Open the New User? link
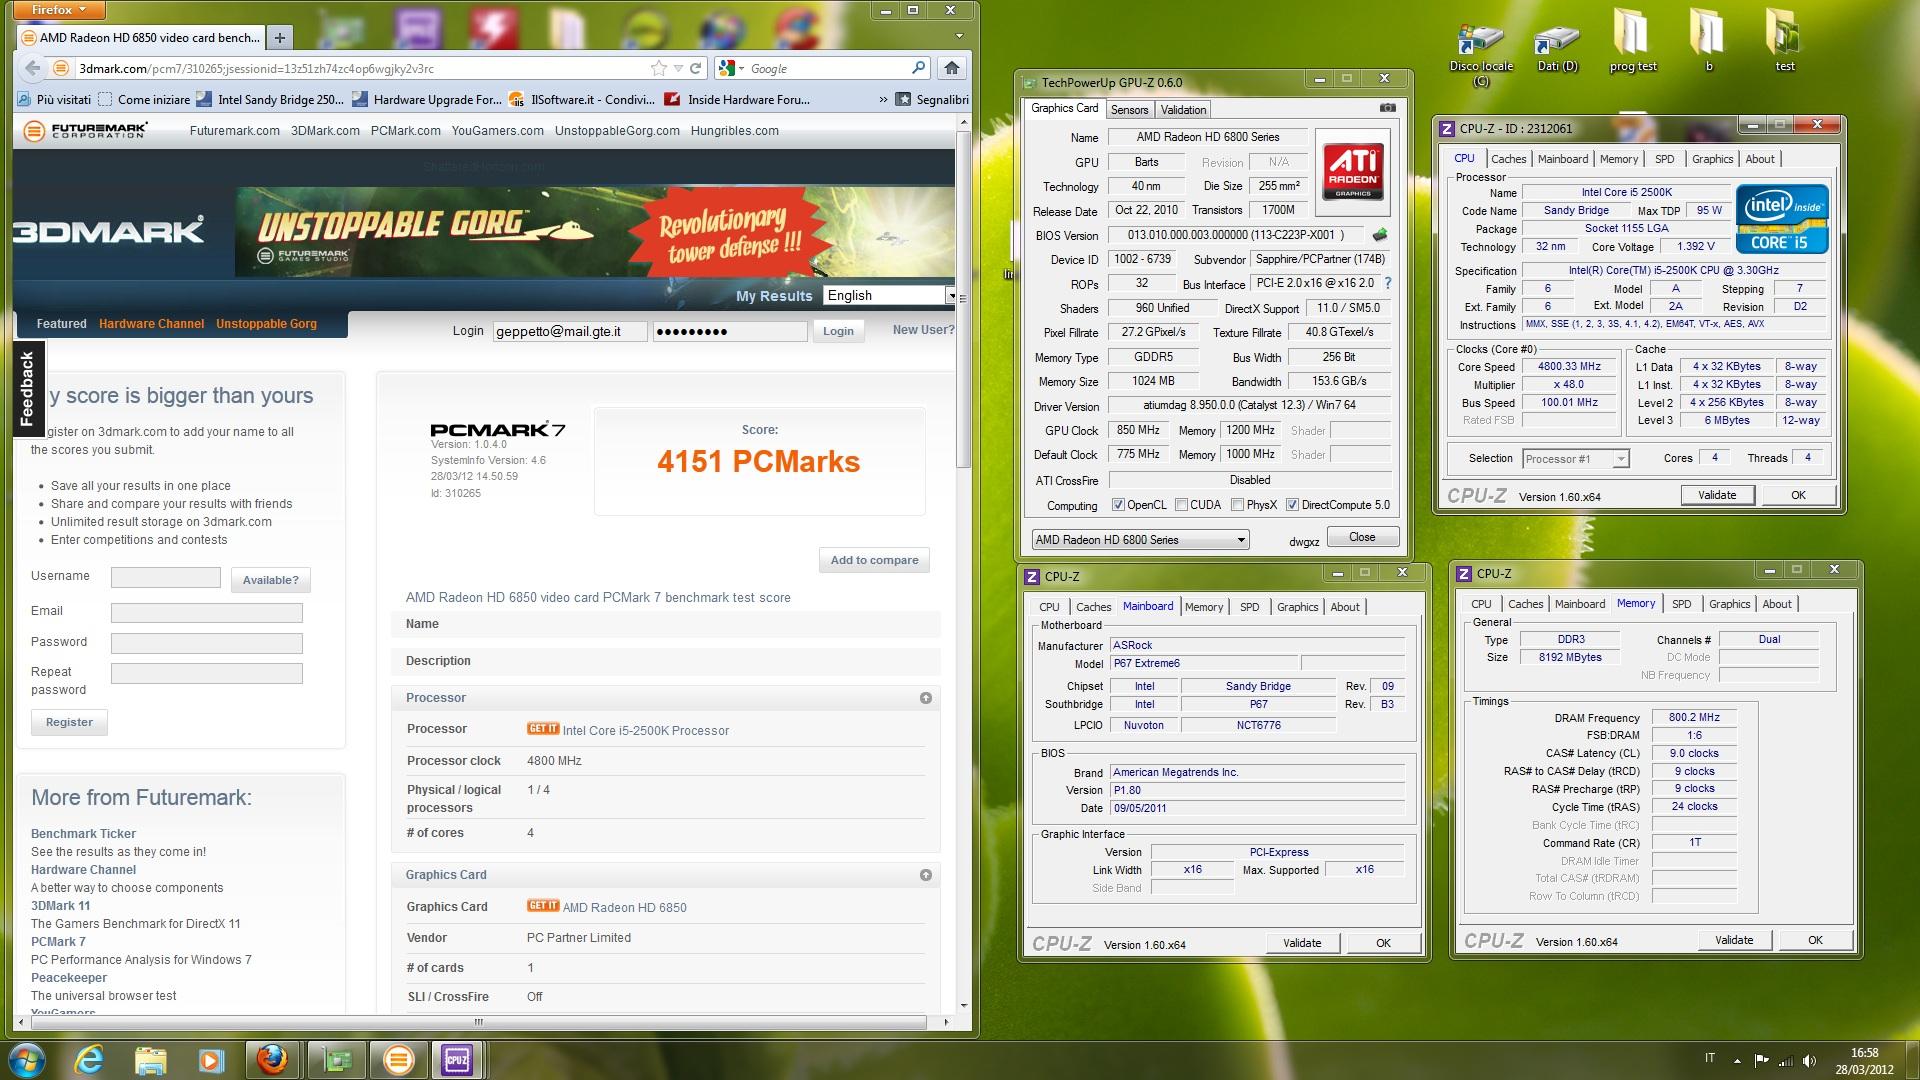The image size is (1920, 1080). [923, 330]
